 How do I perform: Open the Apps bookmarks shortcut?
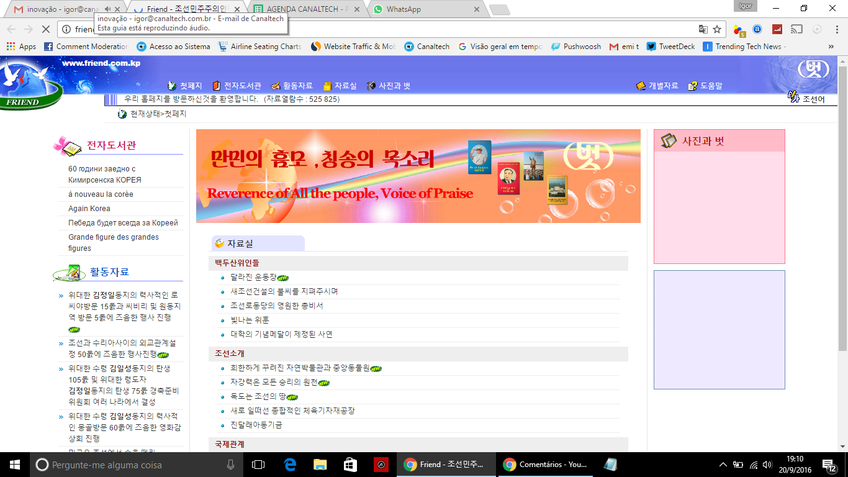[x=21, y=47]
